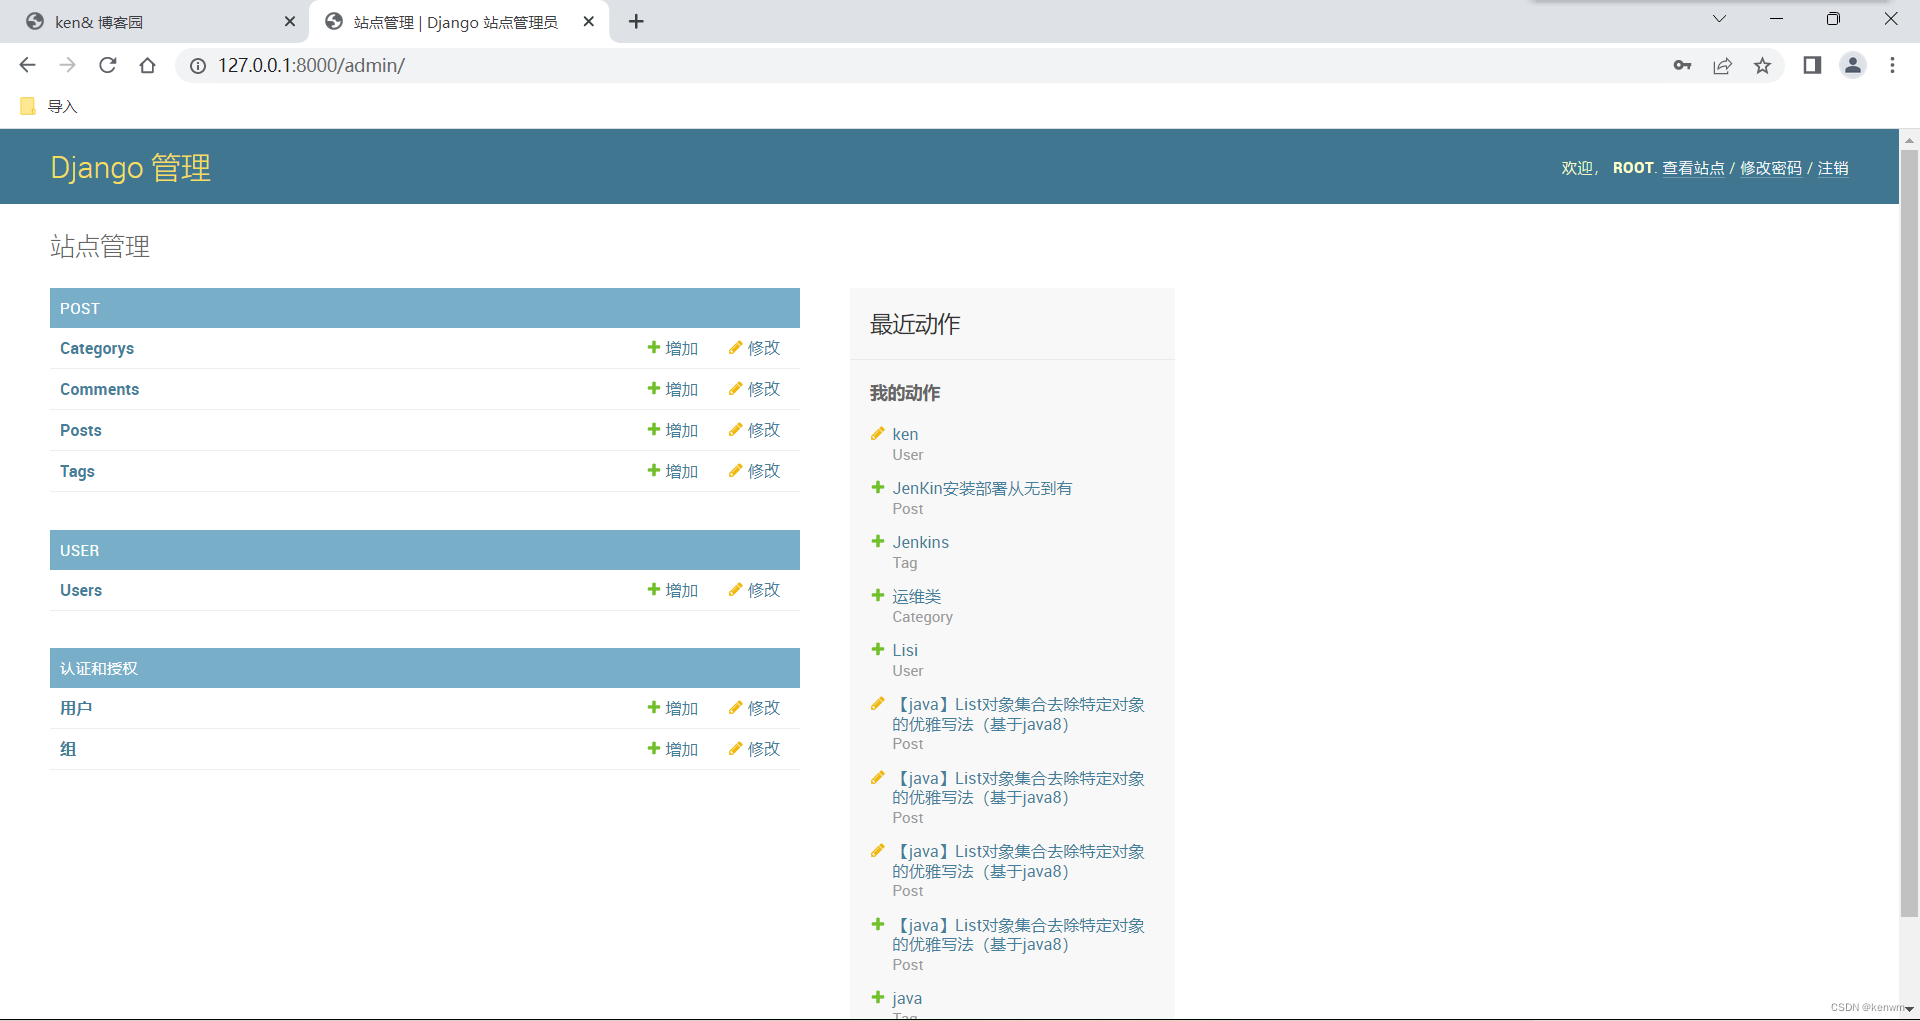Viewport: 1920px width, 1021px height.
Task: Open the 认证和授权 section header
Action: [99, 668]
